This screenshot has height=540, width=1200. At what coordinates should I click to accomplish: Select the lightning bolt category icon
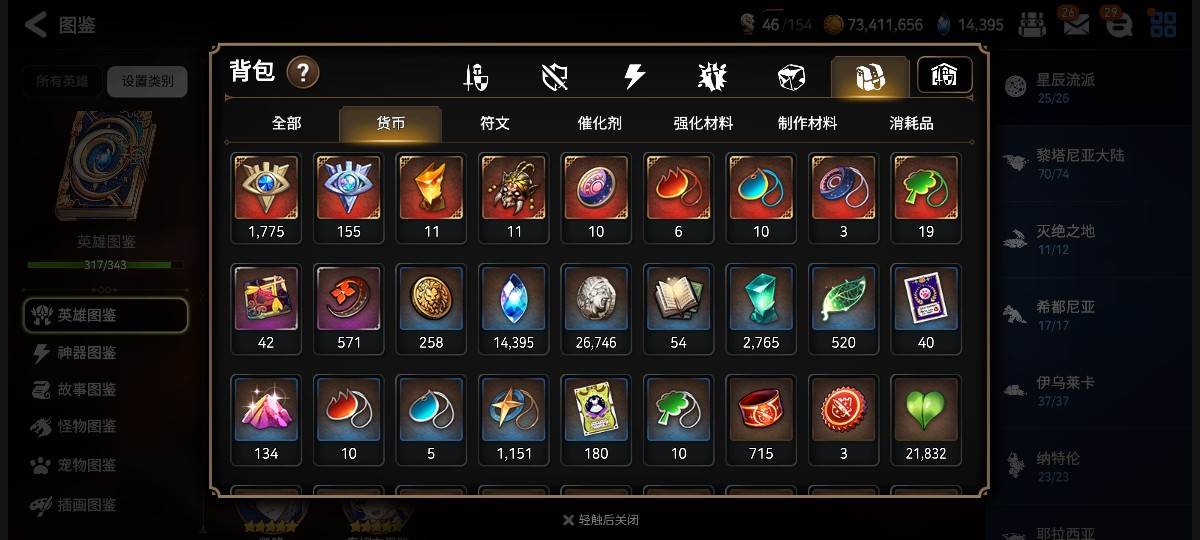pyautogui.click(x=634, y=77)
